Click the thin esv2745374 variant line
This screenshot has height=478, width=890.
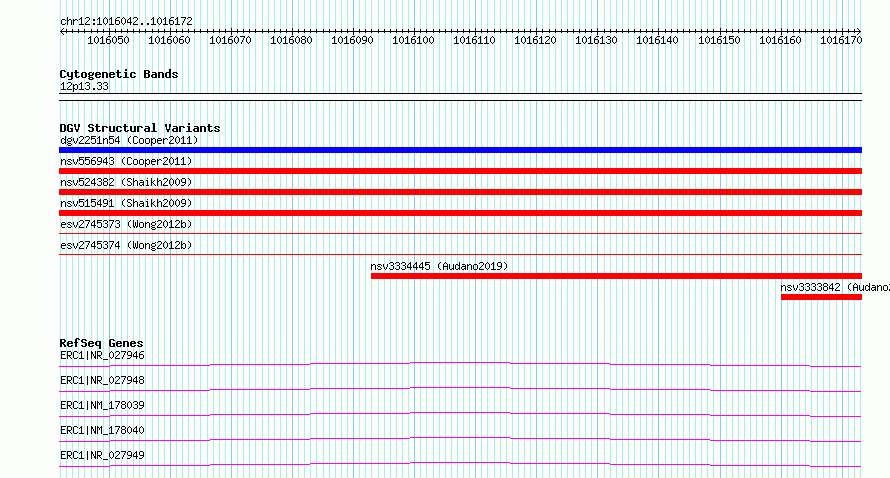click(x=460, y=254)
